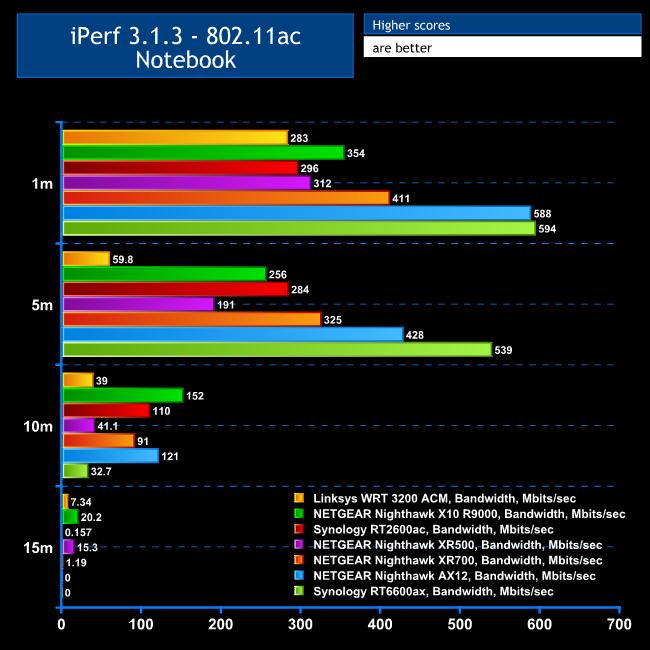650x650 pixels.
Task: Click the green X10 R9000 bar at 10m (152)
Action: tap(123, 395)
